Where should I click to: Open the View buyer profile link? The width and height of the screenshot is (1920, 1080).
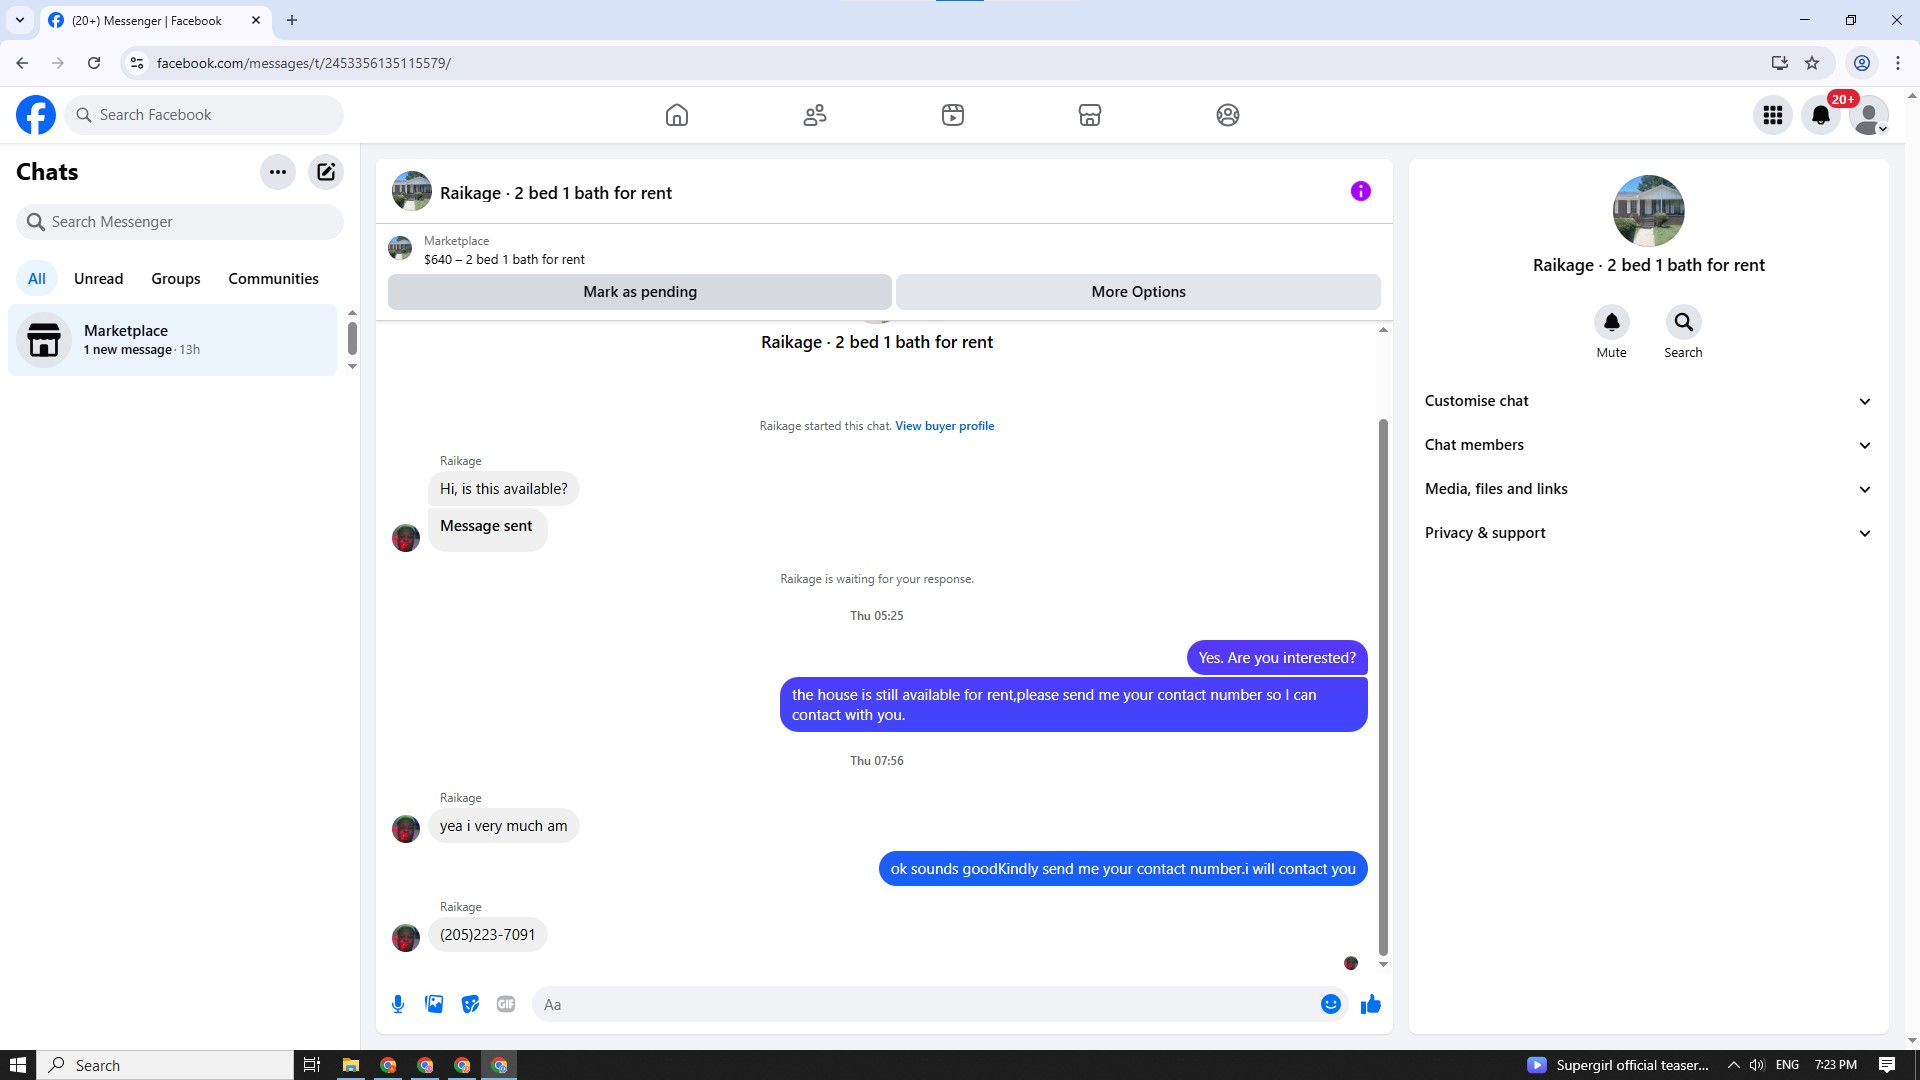click(x=944, y=426)
